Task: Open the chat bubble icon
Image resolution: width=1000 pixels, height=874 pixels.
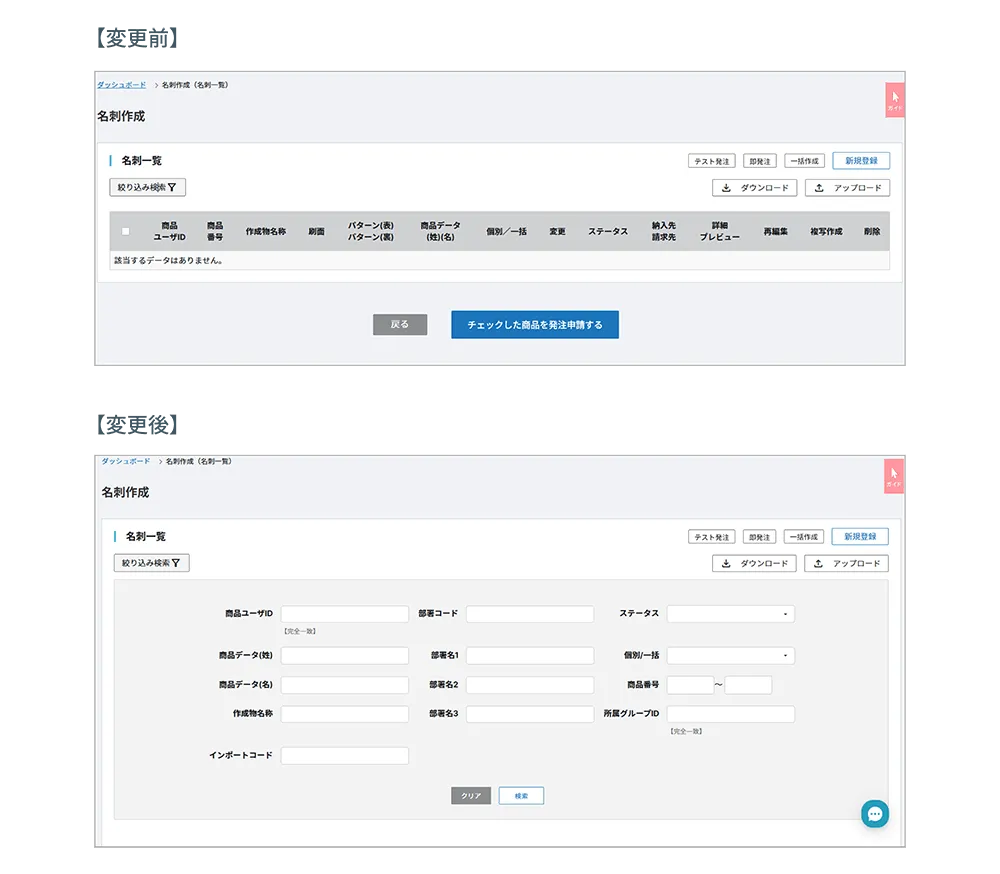Action: tap(875, 814)
